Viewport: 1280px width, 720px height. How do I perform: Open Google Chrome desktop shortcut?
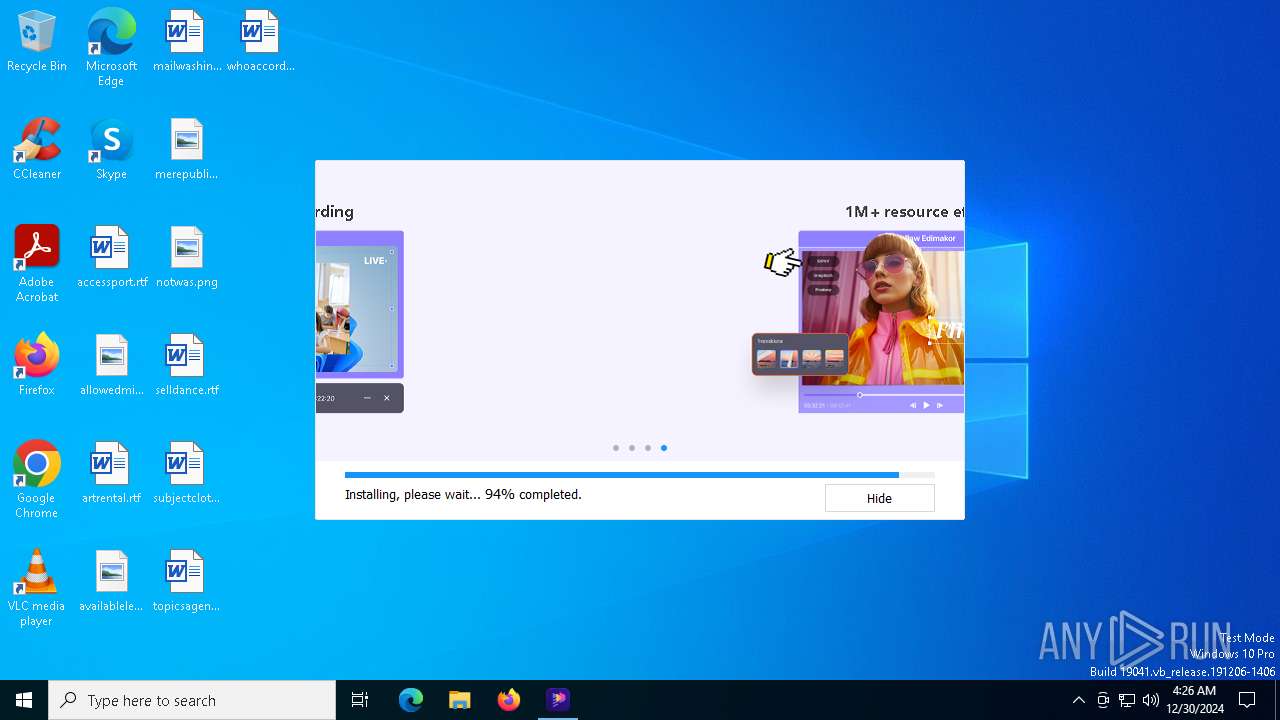click(37, 480)
